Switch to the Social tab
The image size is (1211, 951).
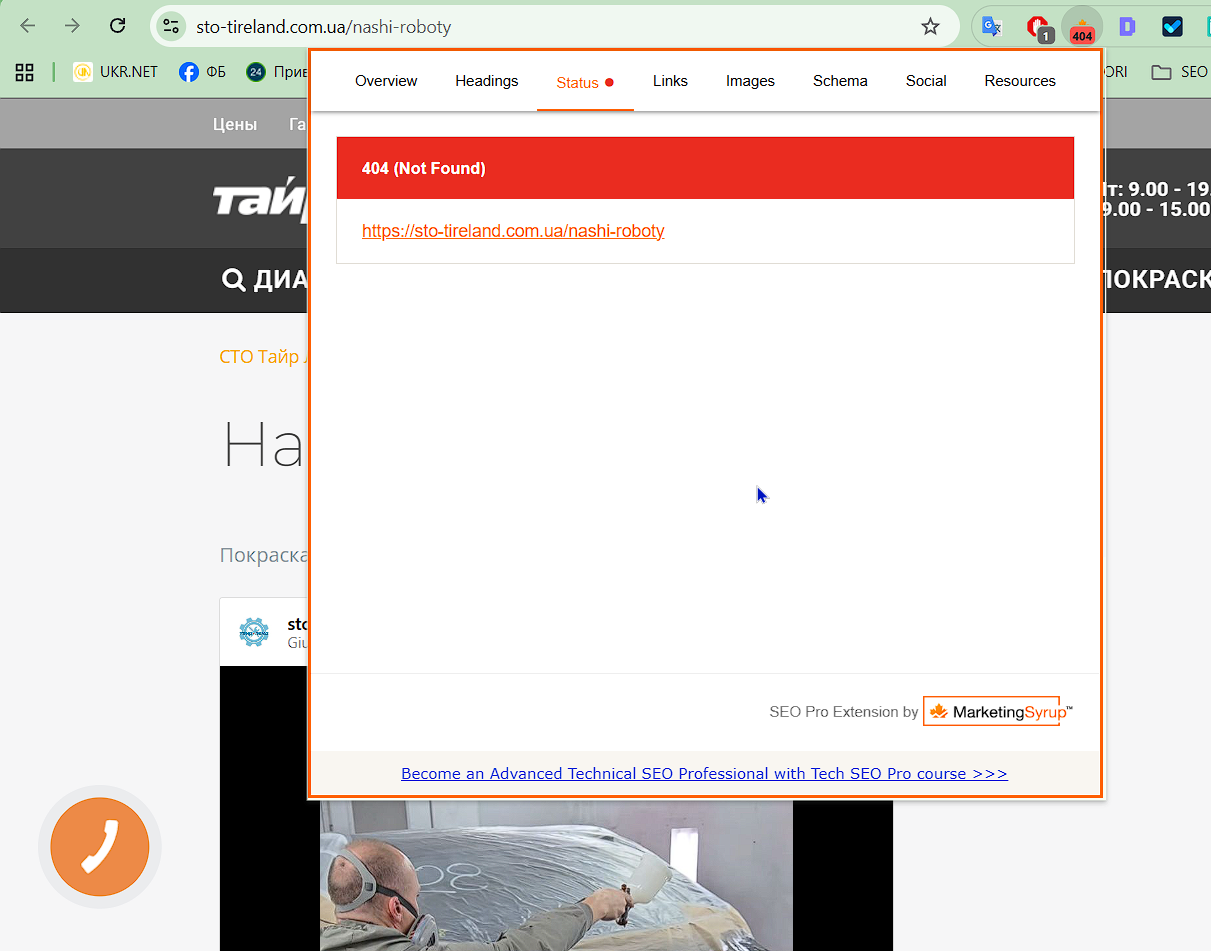(926, 81)
